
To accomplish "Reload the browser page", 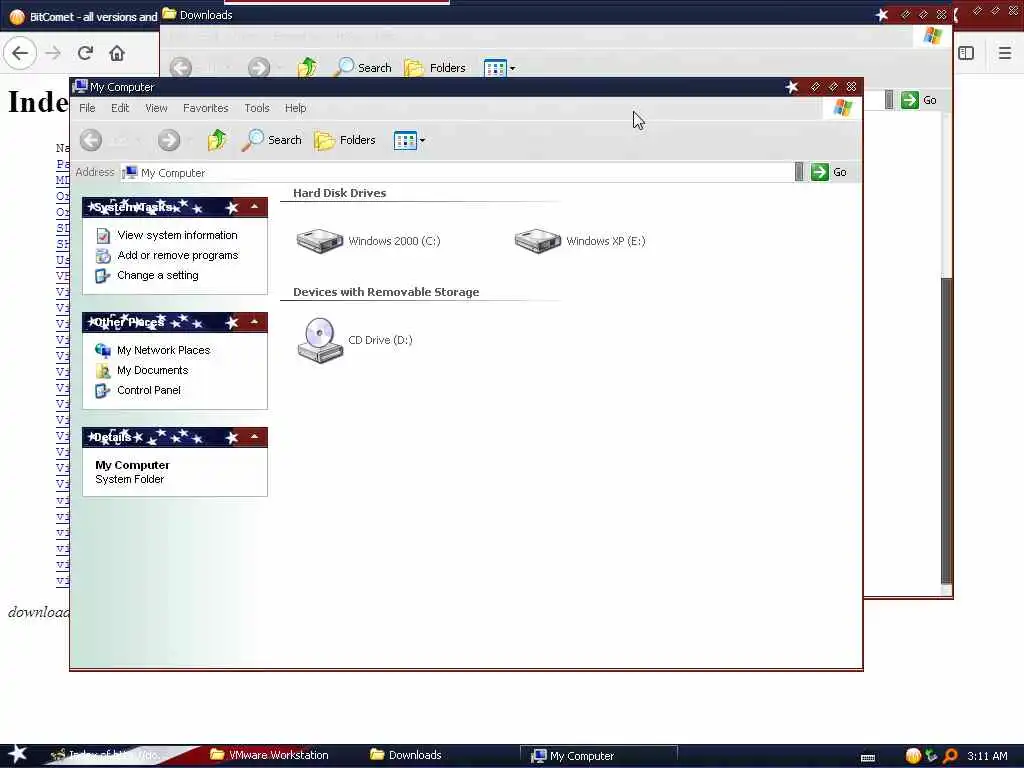I will (x=85, y=53).
